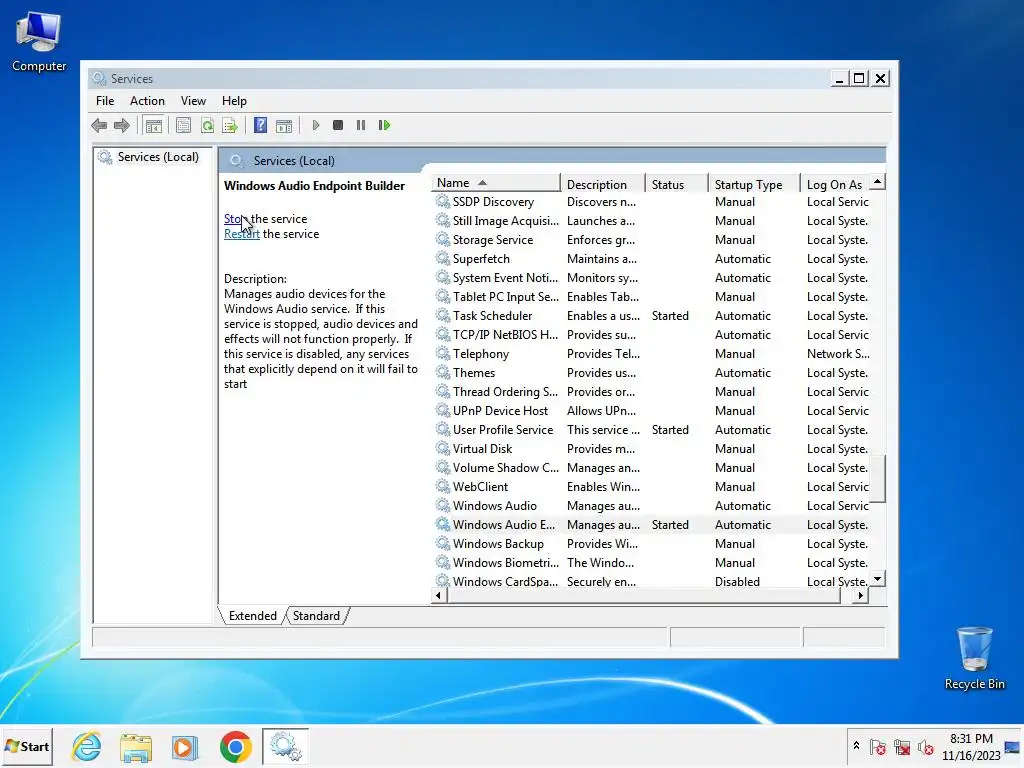Launch Google Chrome from taskbar

point(235,747)
